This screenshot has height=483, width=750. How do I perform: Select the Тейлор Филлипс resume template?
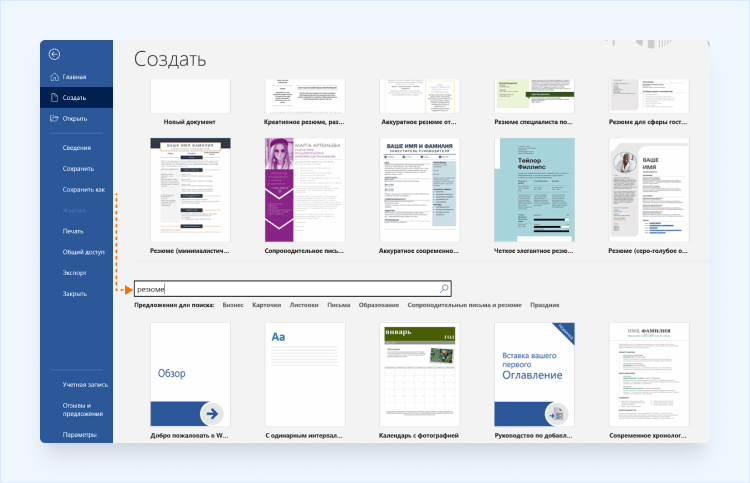[x=535, y=190]
